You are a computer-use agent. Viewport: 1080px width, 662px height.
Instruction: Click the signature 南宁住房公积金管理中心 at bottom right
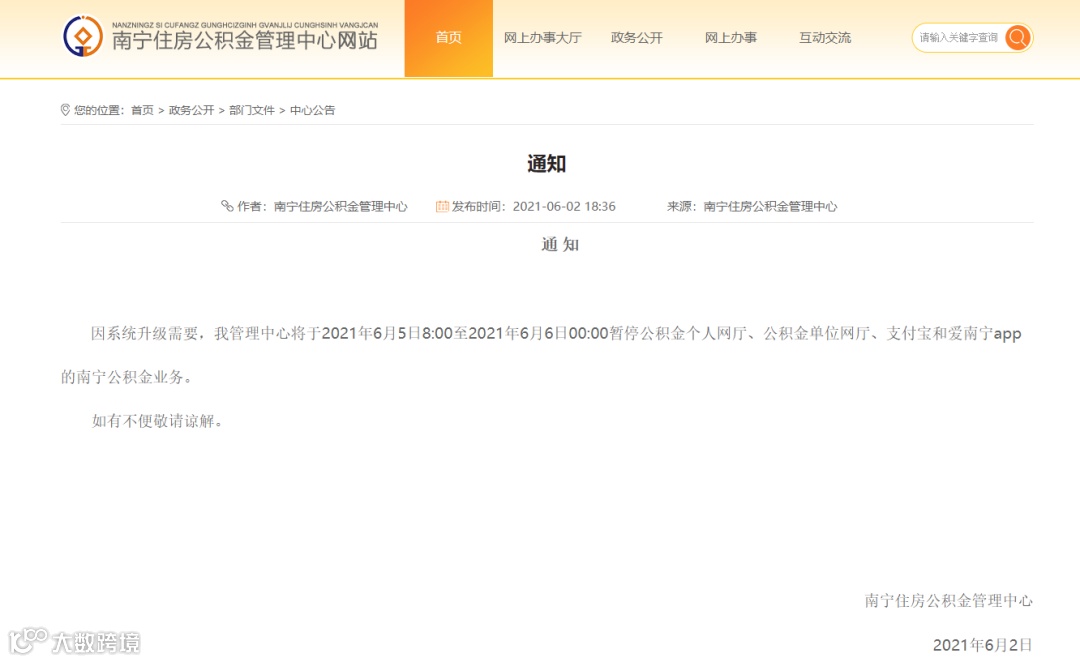[x=948, y=601]
